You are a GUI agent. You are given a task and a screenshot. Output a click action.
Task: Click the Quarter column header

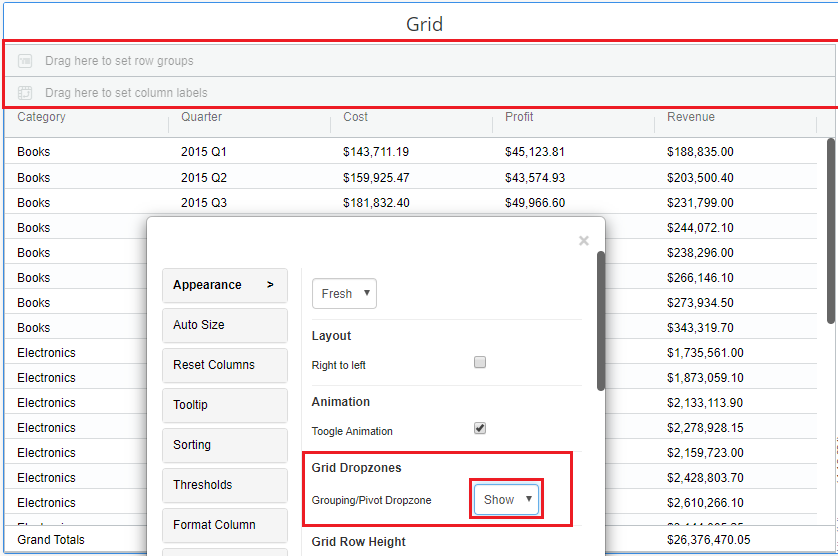click(x=202, y=117)
